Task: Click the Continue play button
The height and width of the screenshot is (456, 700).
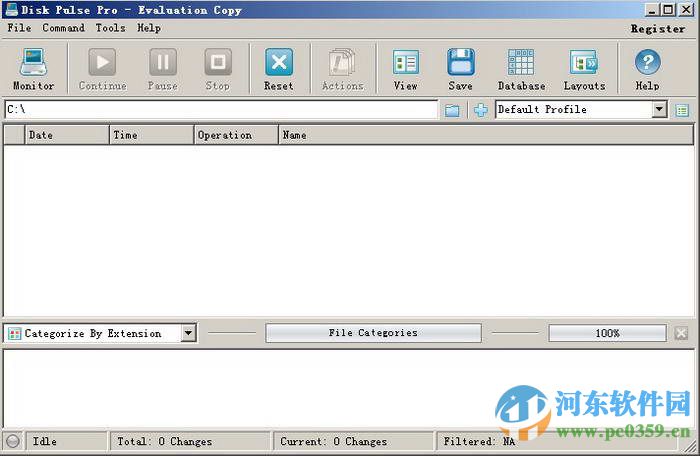Action: [x=102, y=69]
